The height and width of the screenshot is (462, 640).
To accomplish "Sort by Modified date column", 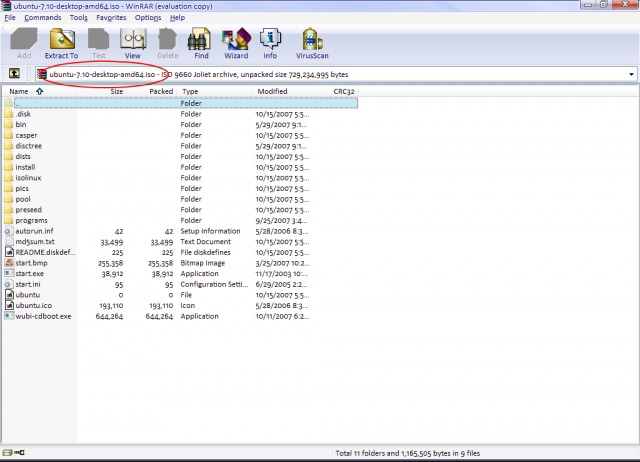I will [x=272, y=91].
